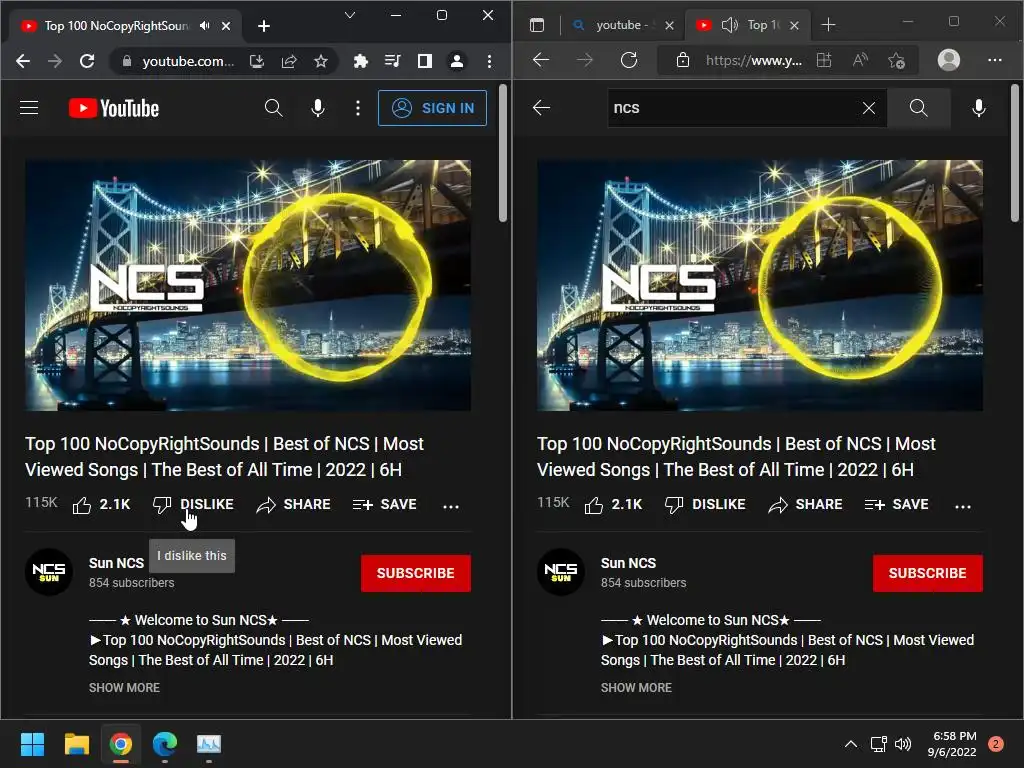Like the video in the Edge window
Screen dimensions: 1024x768
tap(613, 505)
